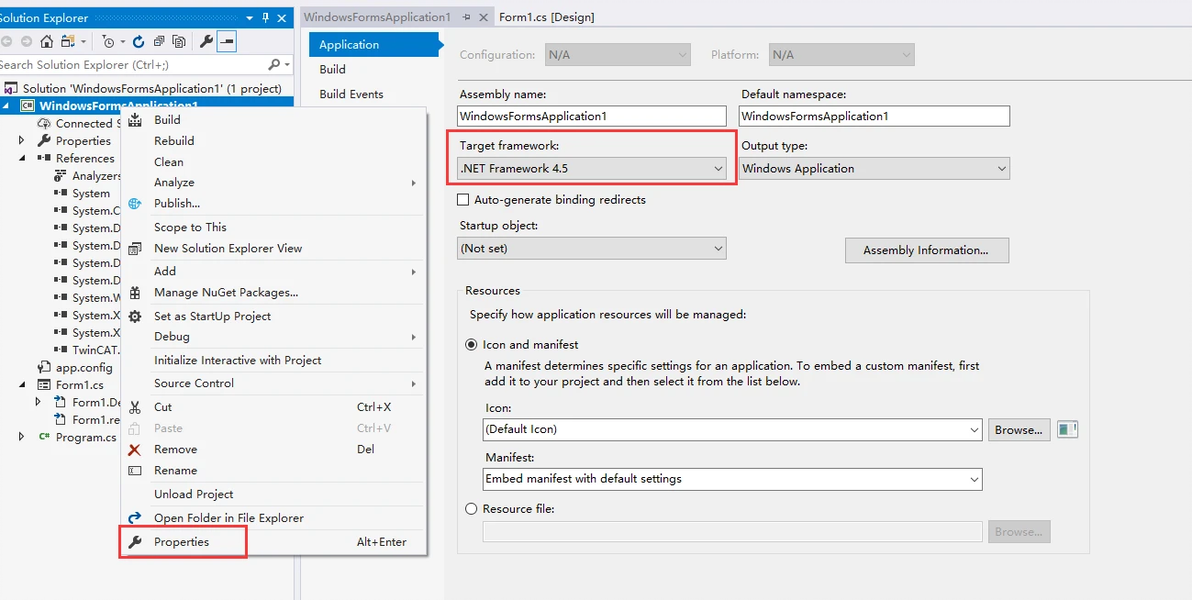The width and height of the screenshot is (1192, 600).
Task: Open the Target framework dropdown
Action: 592,169
